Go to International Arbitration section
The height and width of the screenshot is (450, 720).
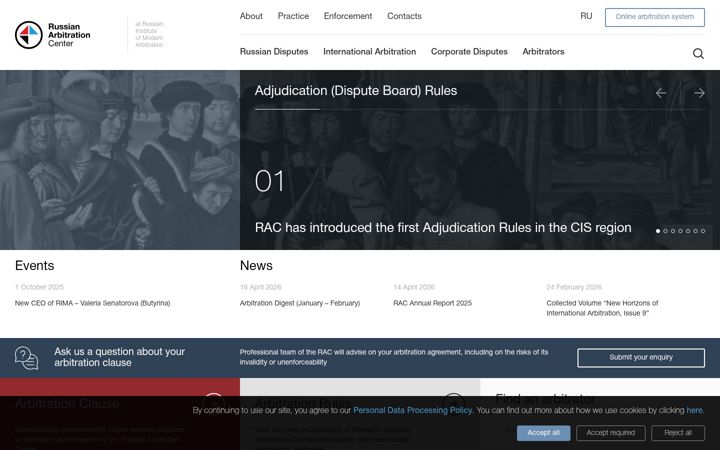370,52
